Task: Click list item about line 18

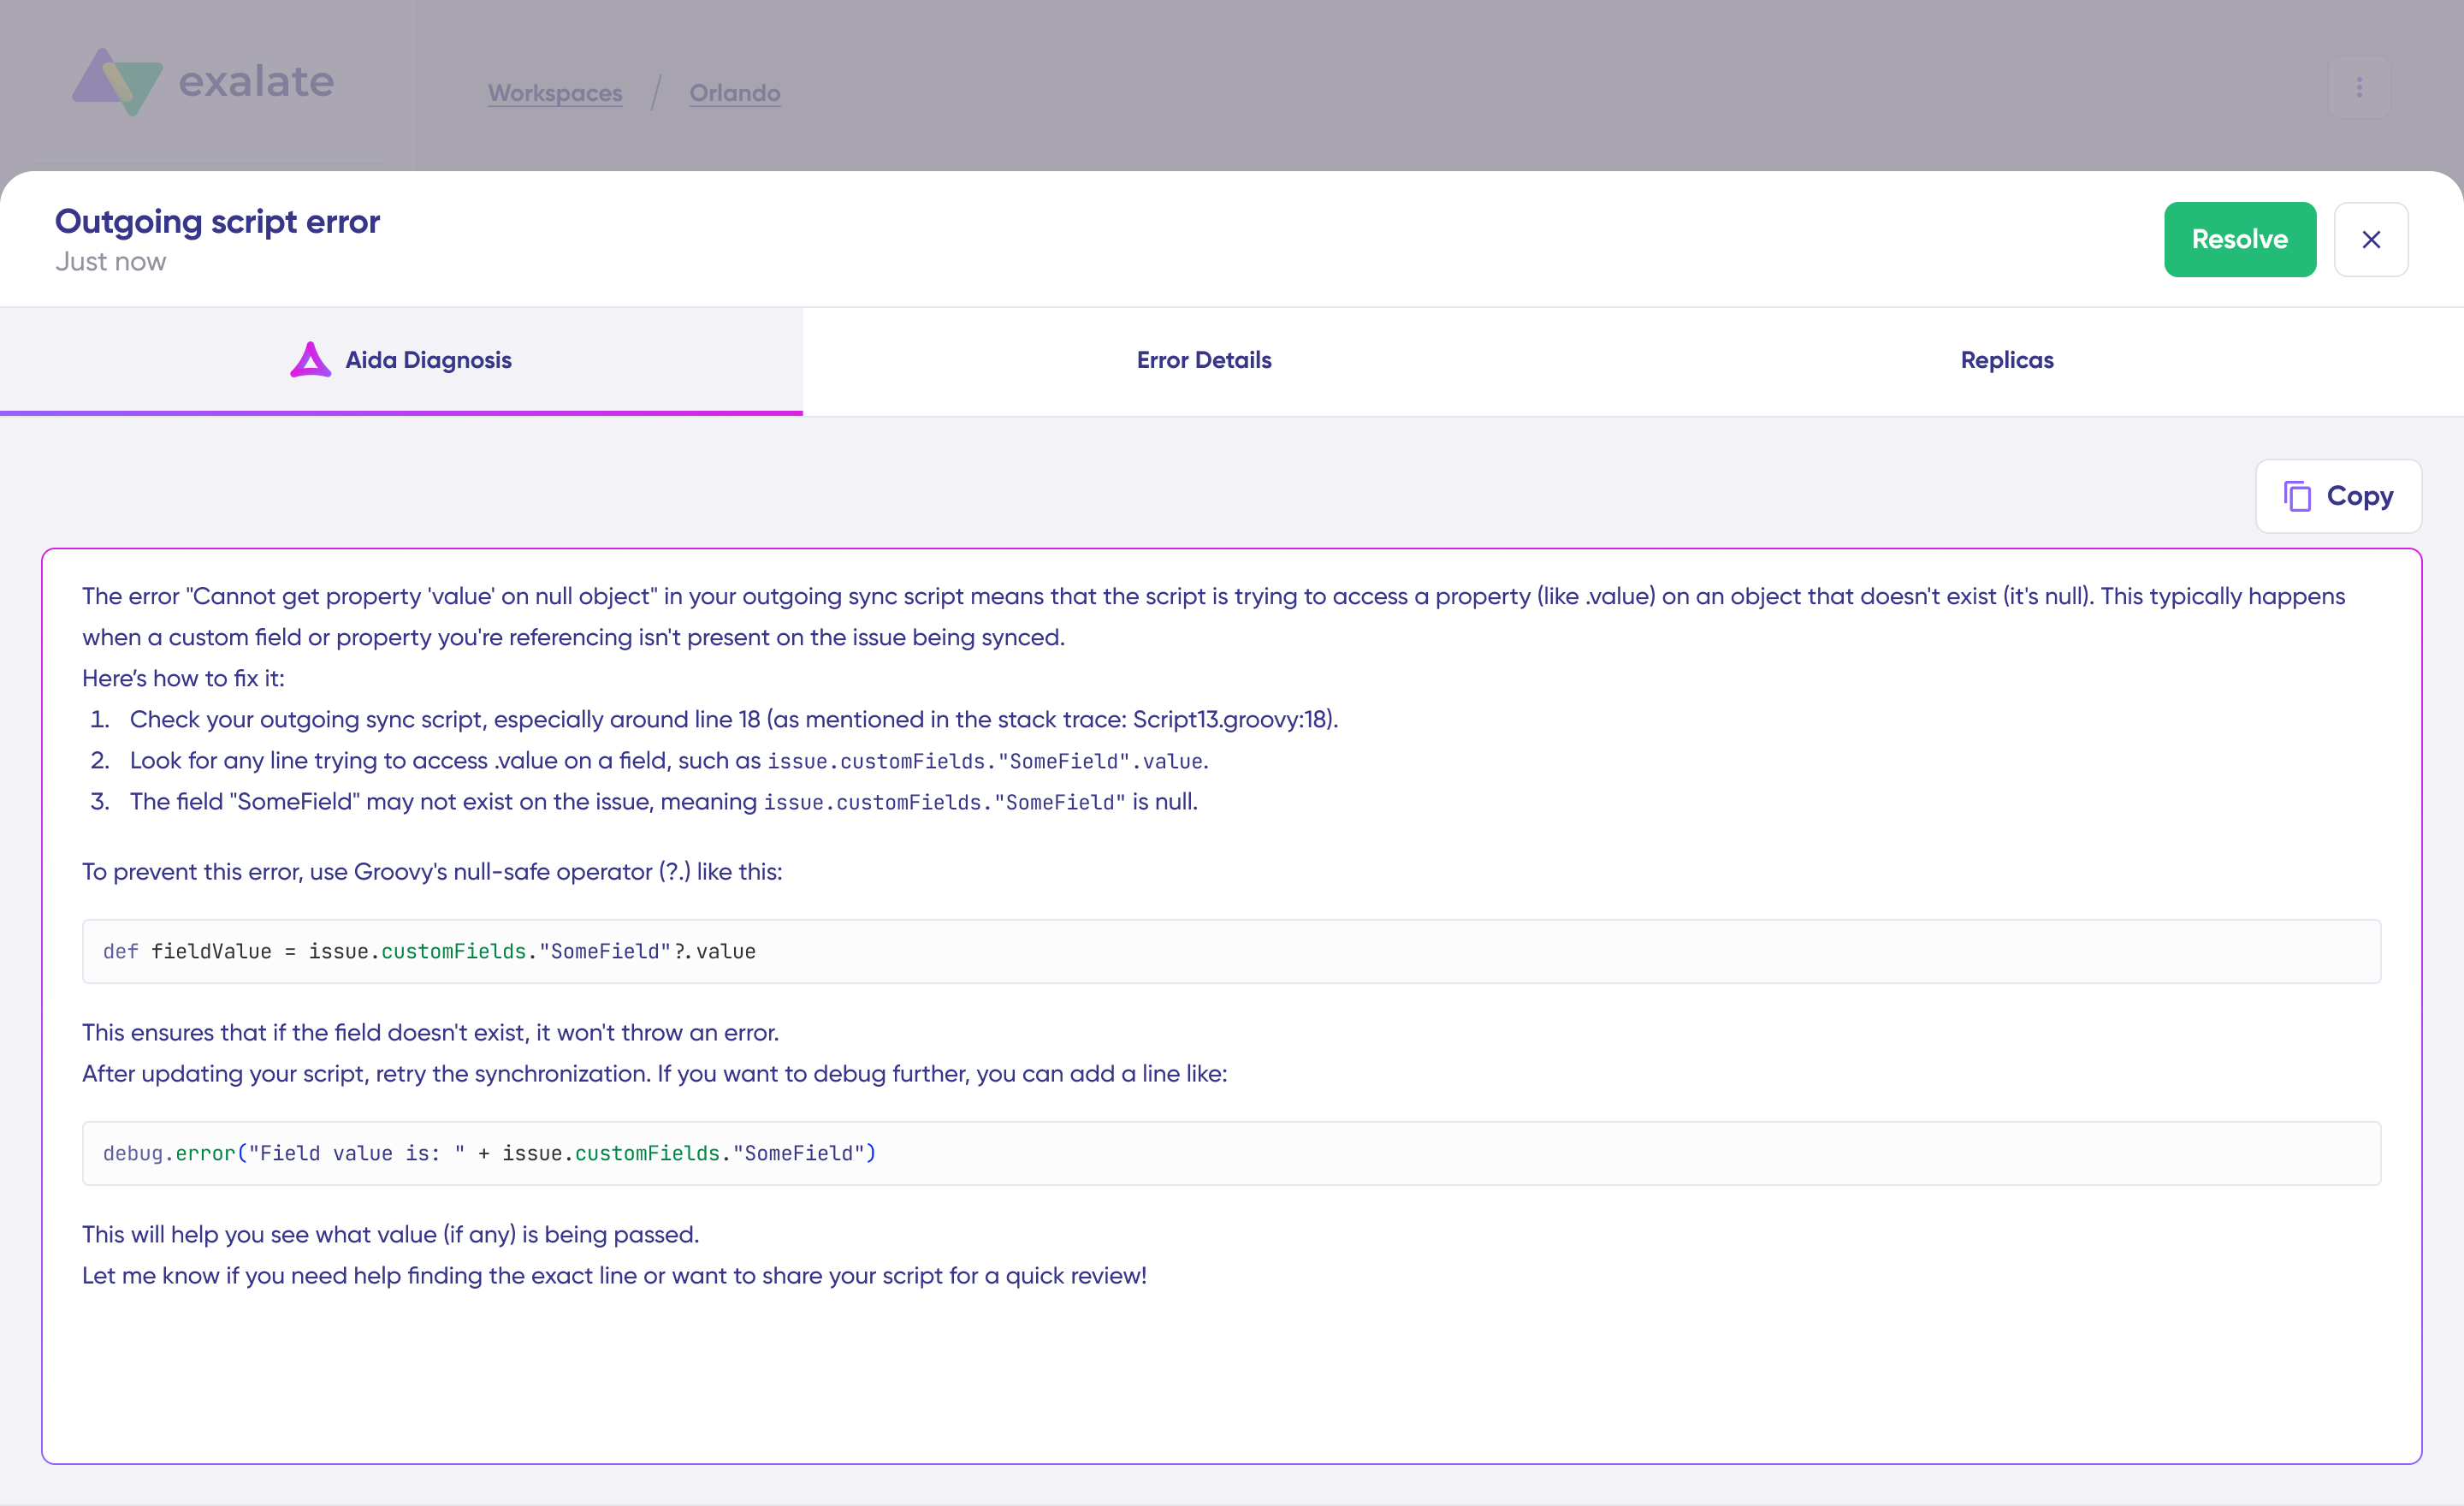Action: pyautogui.click(x=733, y=719)
